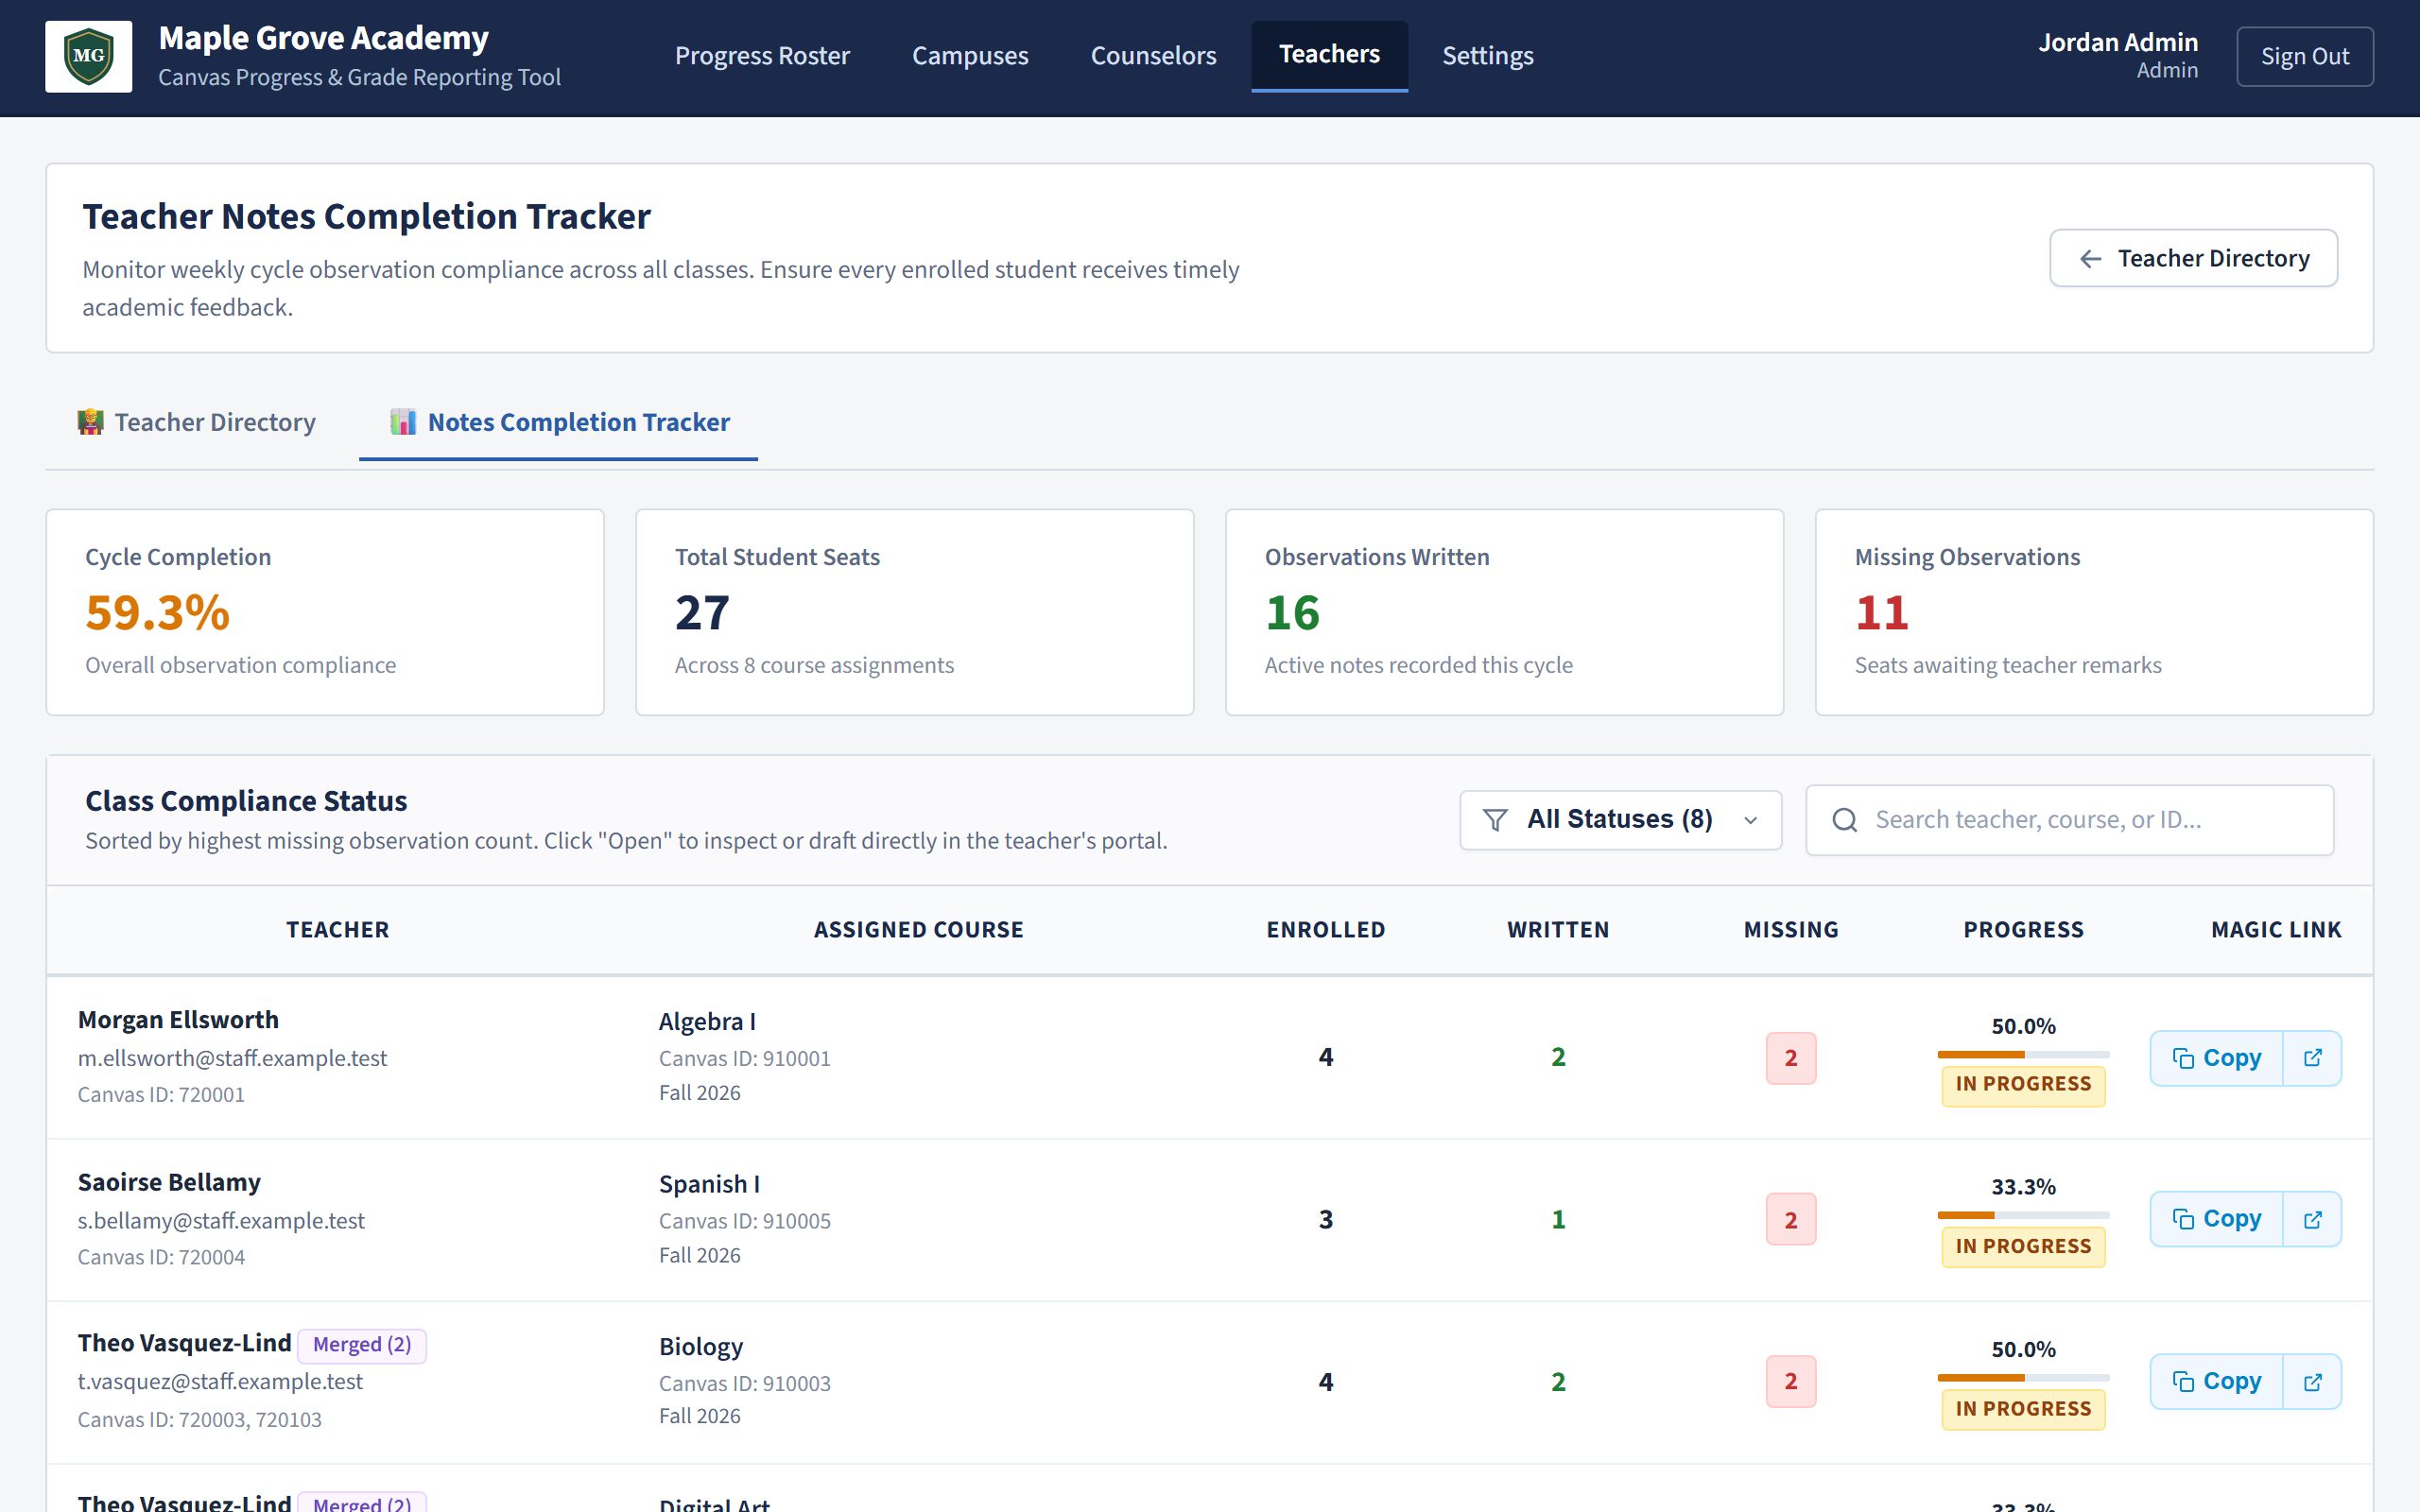2420x1512 pixels.
Task: Click Jordan Admin user name
Action: point(2118,42)
